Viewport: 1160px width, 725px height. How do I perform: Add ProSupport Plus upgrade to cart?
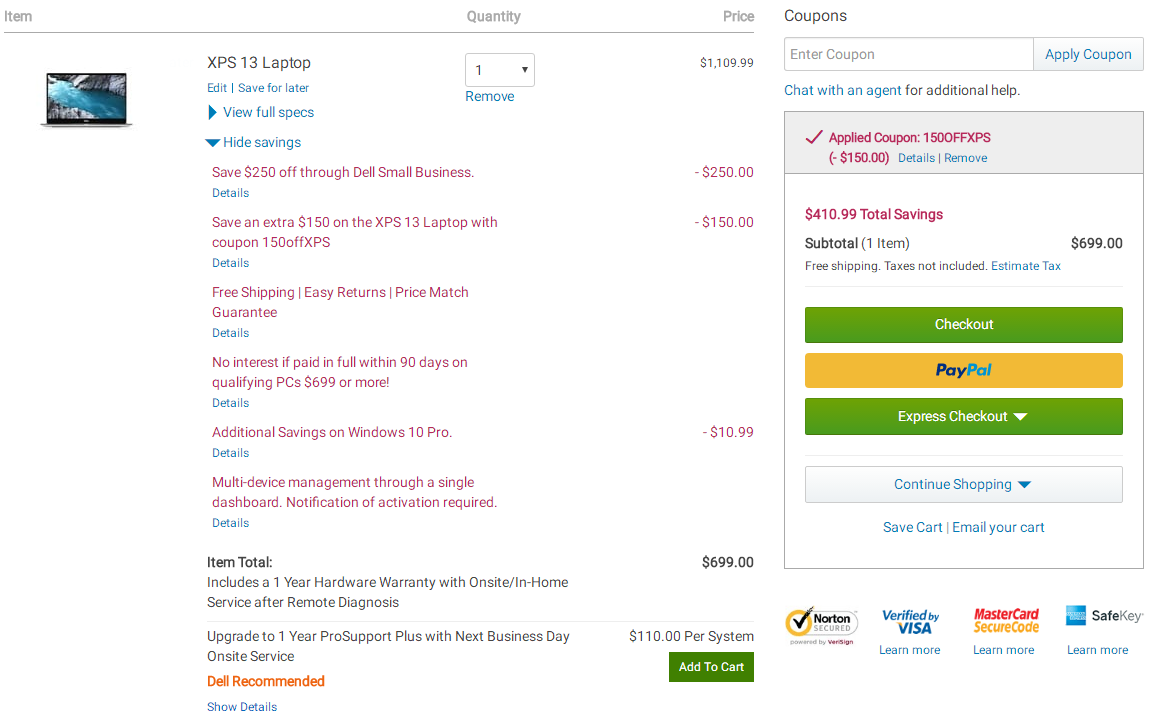(x=711, y=667)
